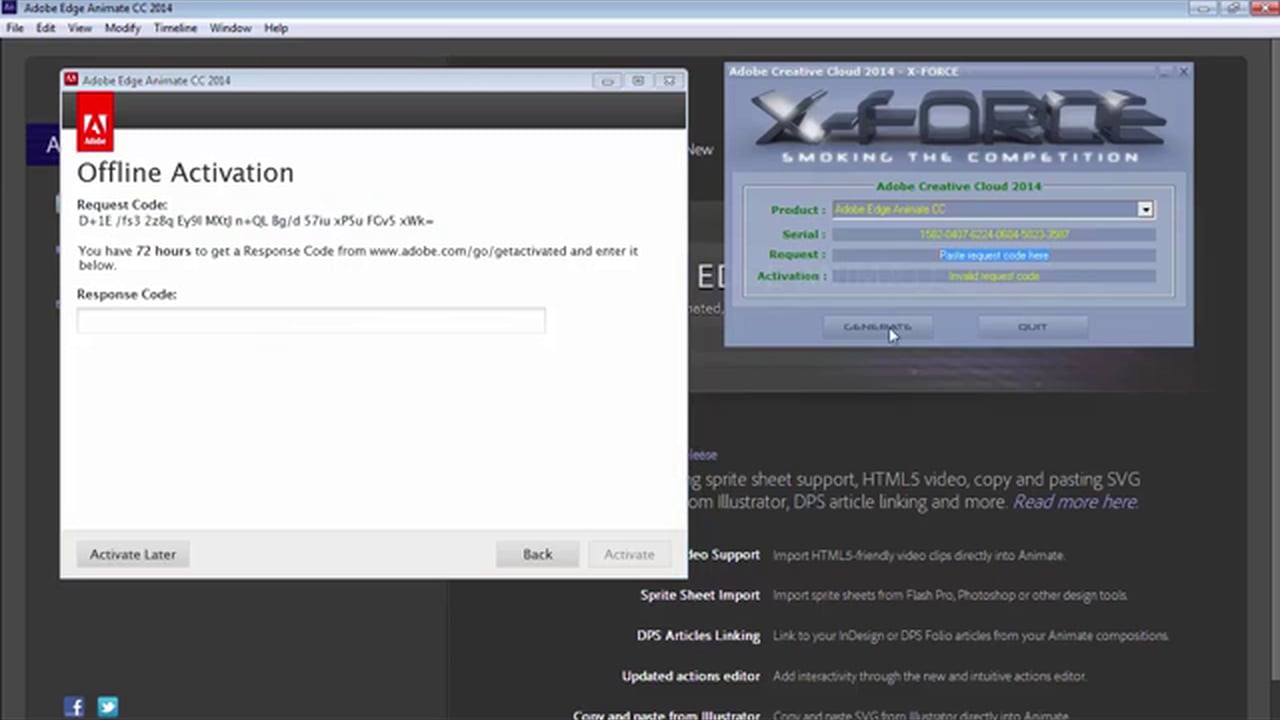Open the Product dropdown in the X-FORCE window
Viewport: 1280px width, 720px height.
click(1146, 210)
